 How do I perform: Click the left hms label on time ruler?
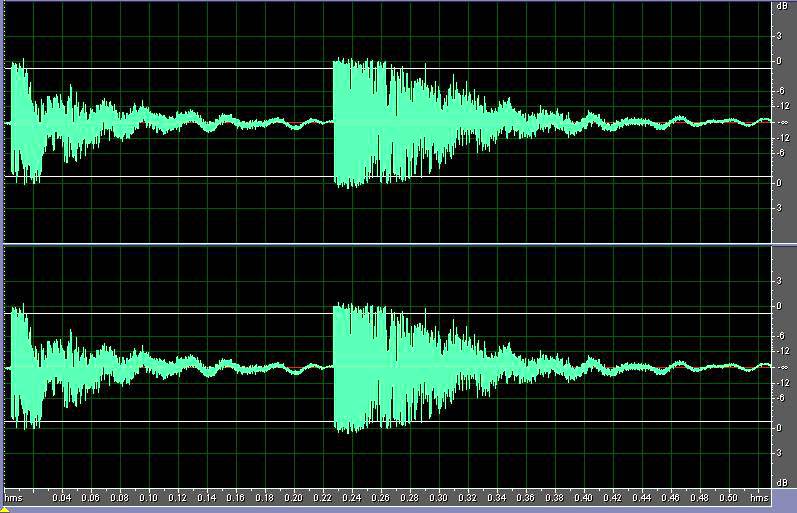click(12, 497)
